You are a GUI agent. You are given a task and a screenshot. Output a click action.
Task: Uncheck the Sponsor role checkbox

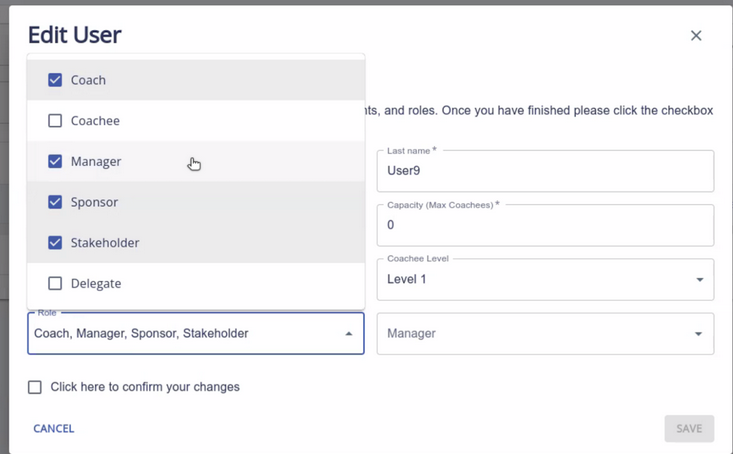[x=55, y=202]
